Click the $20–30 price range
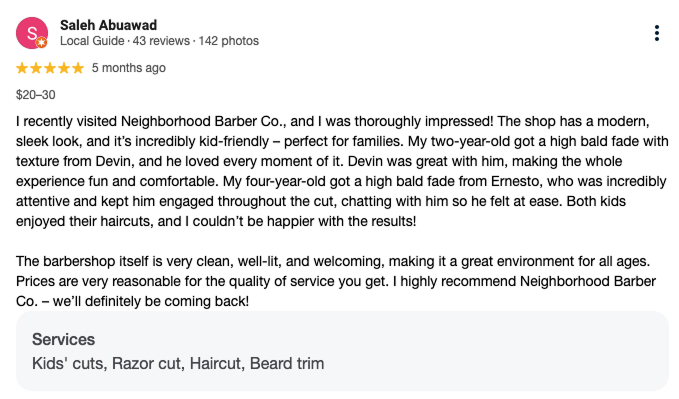679x399 pixels. coord(36,95)
